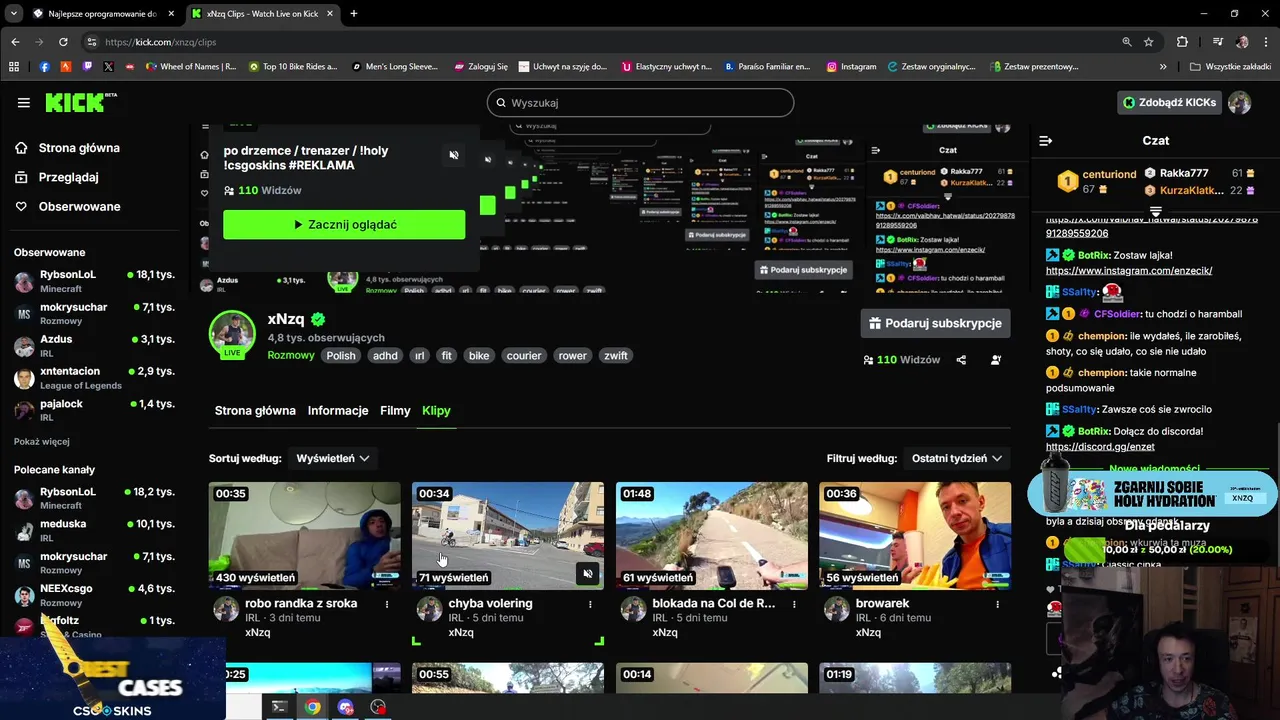Click the Instagram bookmark

[x=851, y=67]
